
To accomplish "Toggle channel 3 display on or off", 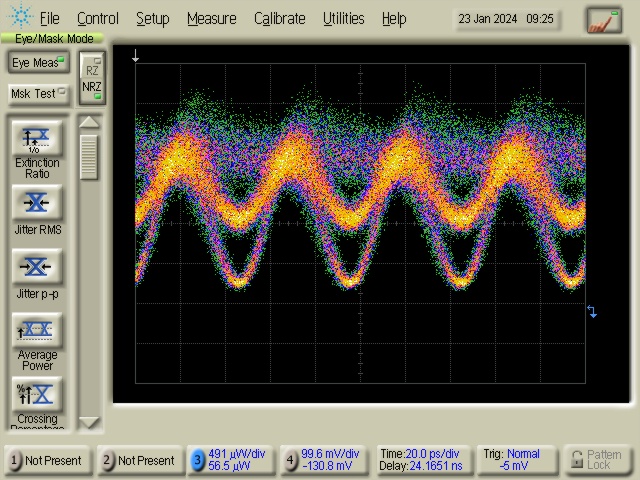I will pyautogui.click(x=198, y=460).
